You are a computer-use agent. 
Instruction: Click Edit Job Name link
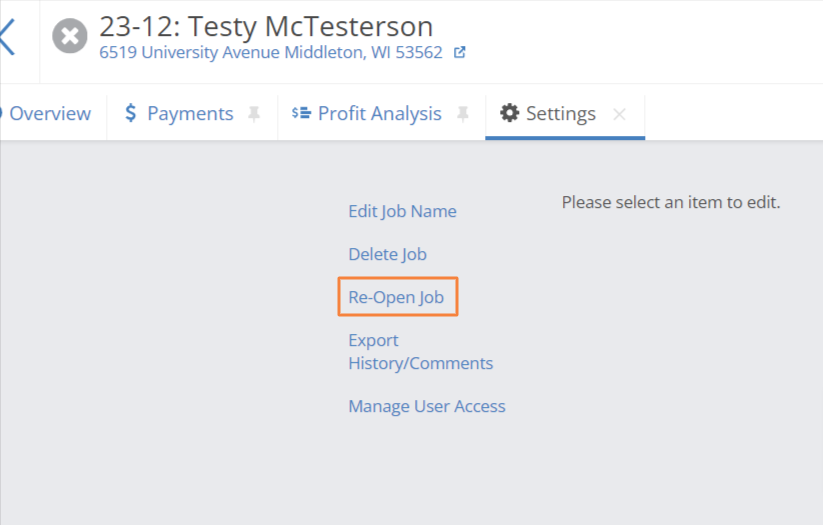(403, 211)
